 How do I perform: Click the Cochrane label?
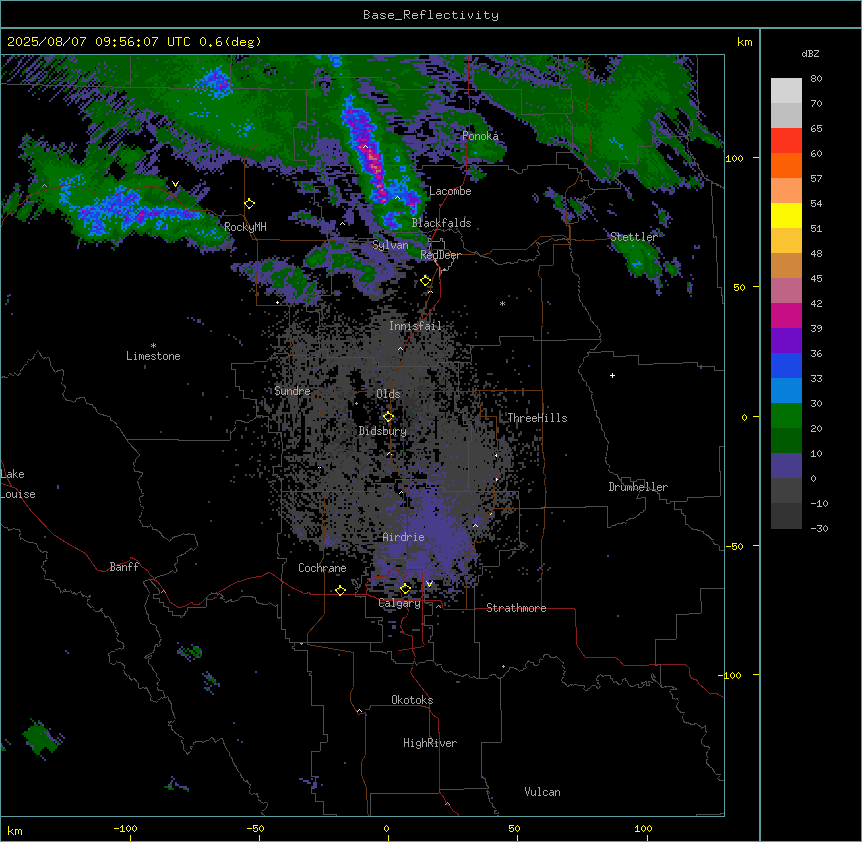pos(322,568)
